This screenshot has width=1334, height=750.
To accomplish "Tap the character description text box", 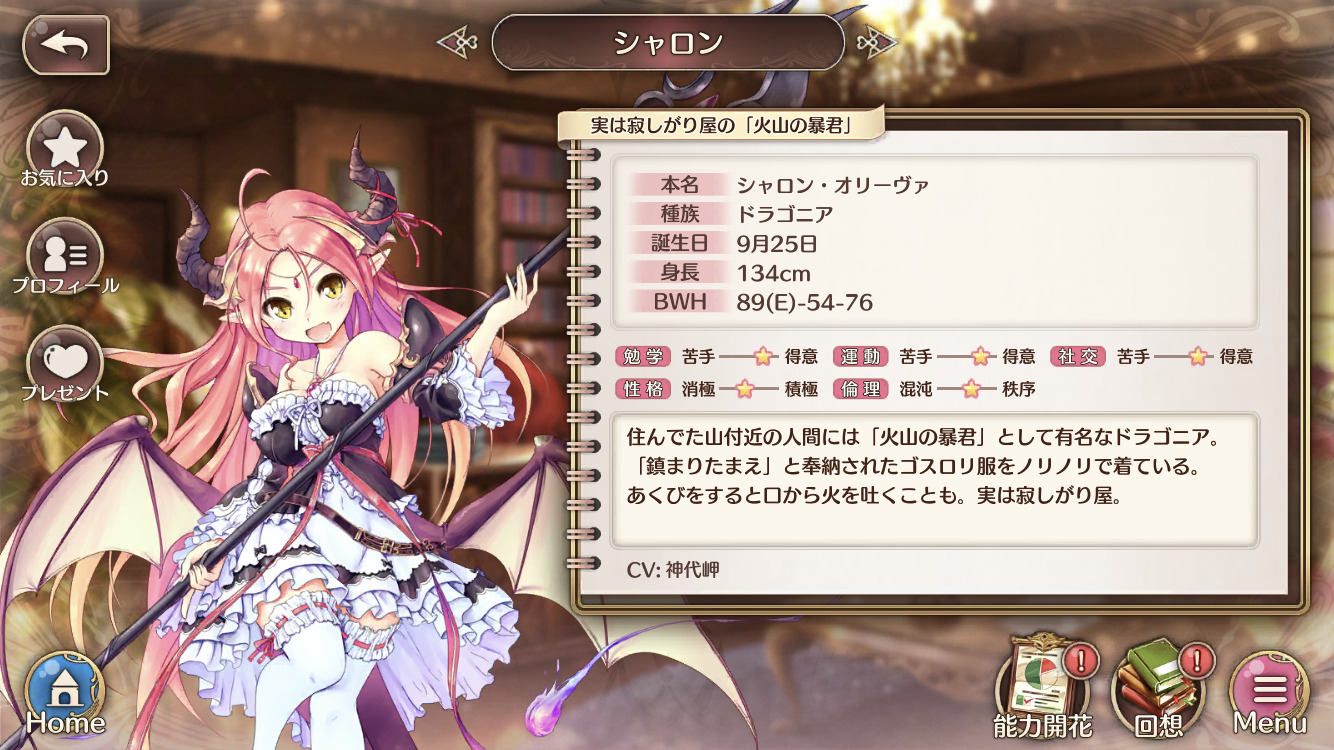I will pos(934,480).
